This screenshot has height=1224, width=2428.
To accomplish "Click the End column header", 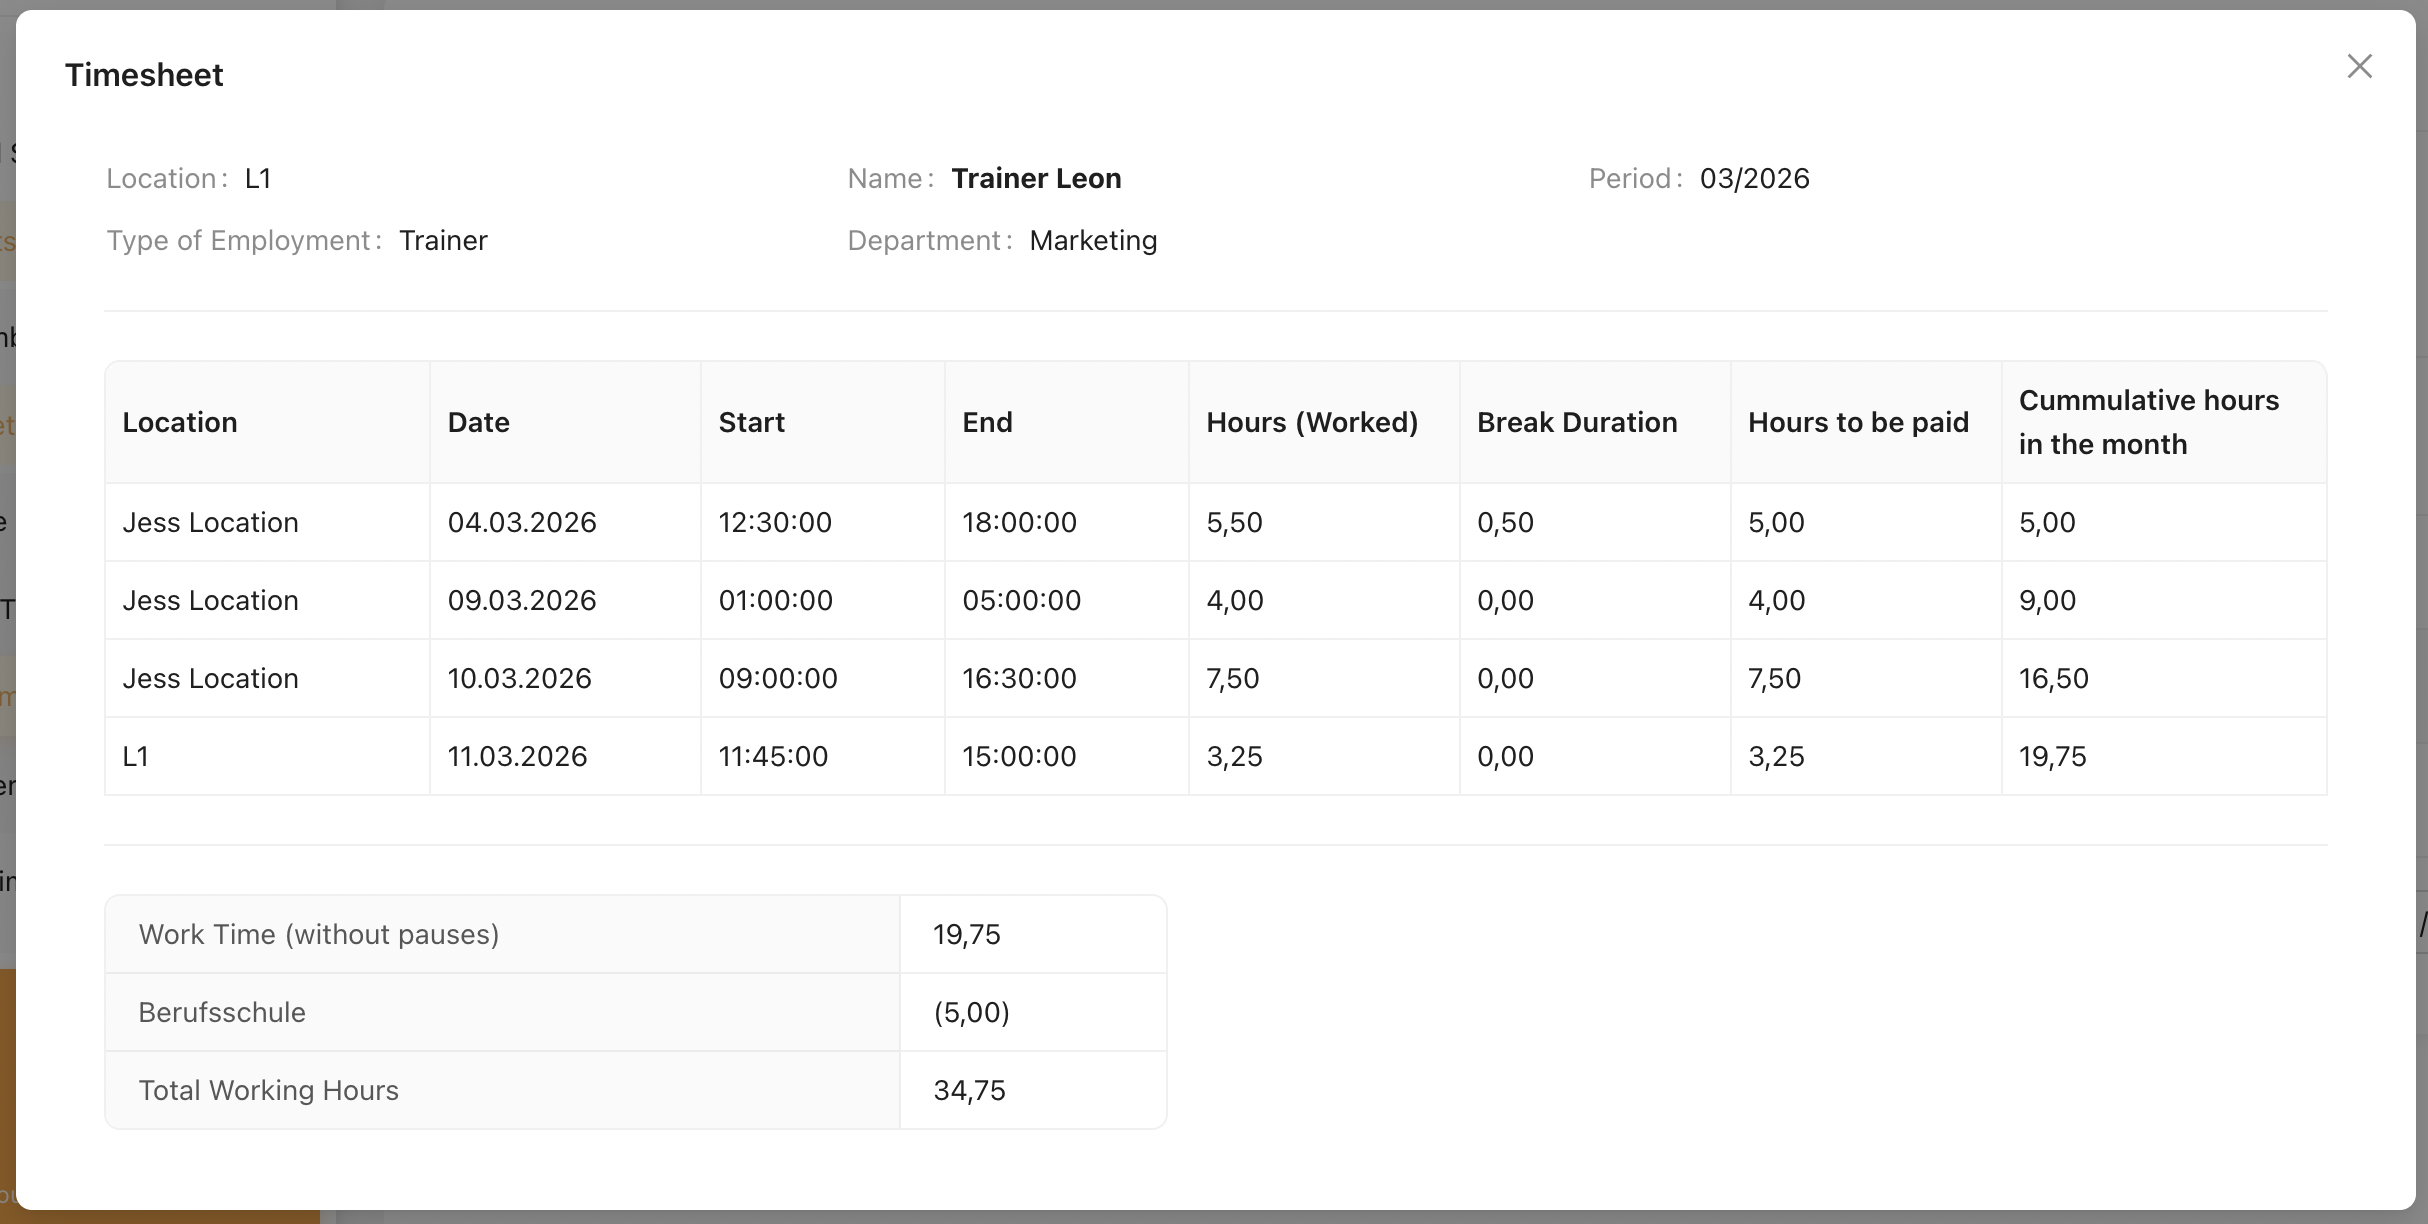I will pyautogui.click(x=987, y=422).
